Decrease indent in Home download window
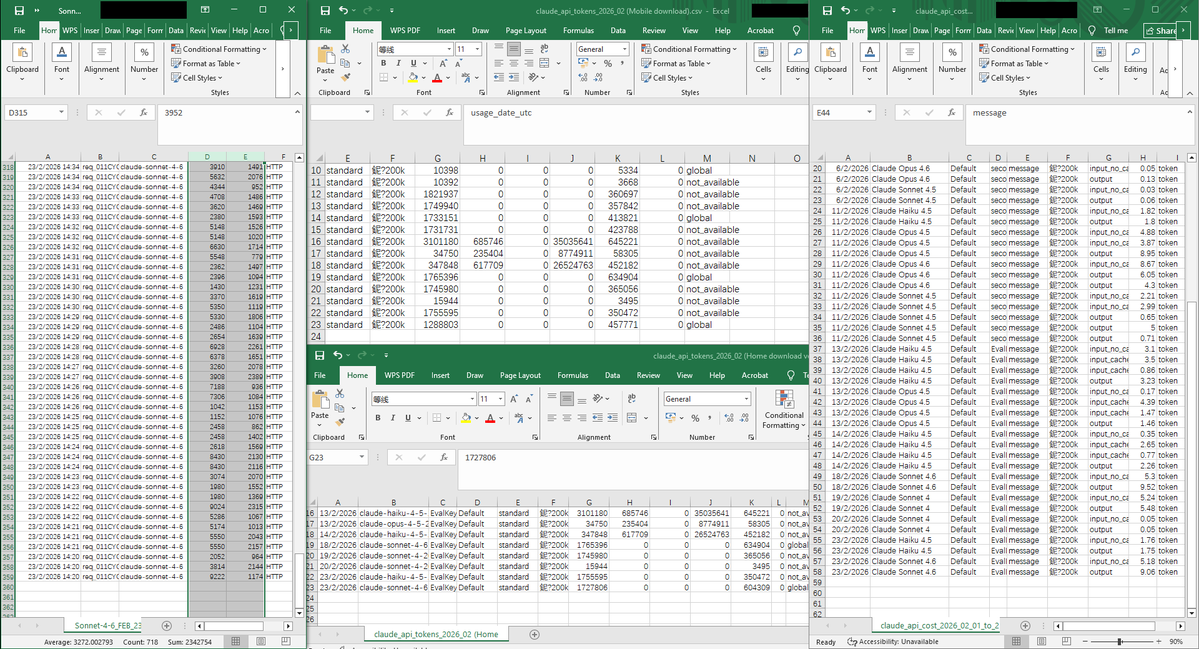 pyautogui.click(x=597, y=418)
